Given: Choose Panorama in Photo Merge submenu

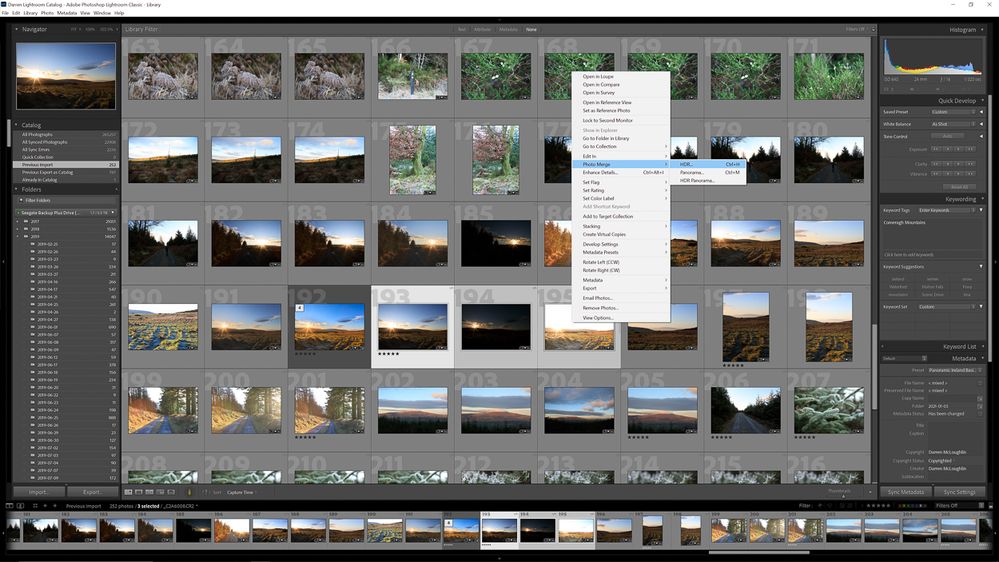Looking at the screenshot, I should pos(708,173).
